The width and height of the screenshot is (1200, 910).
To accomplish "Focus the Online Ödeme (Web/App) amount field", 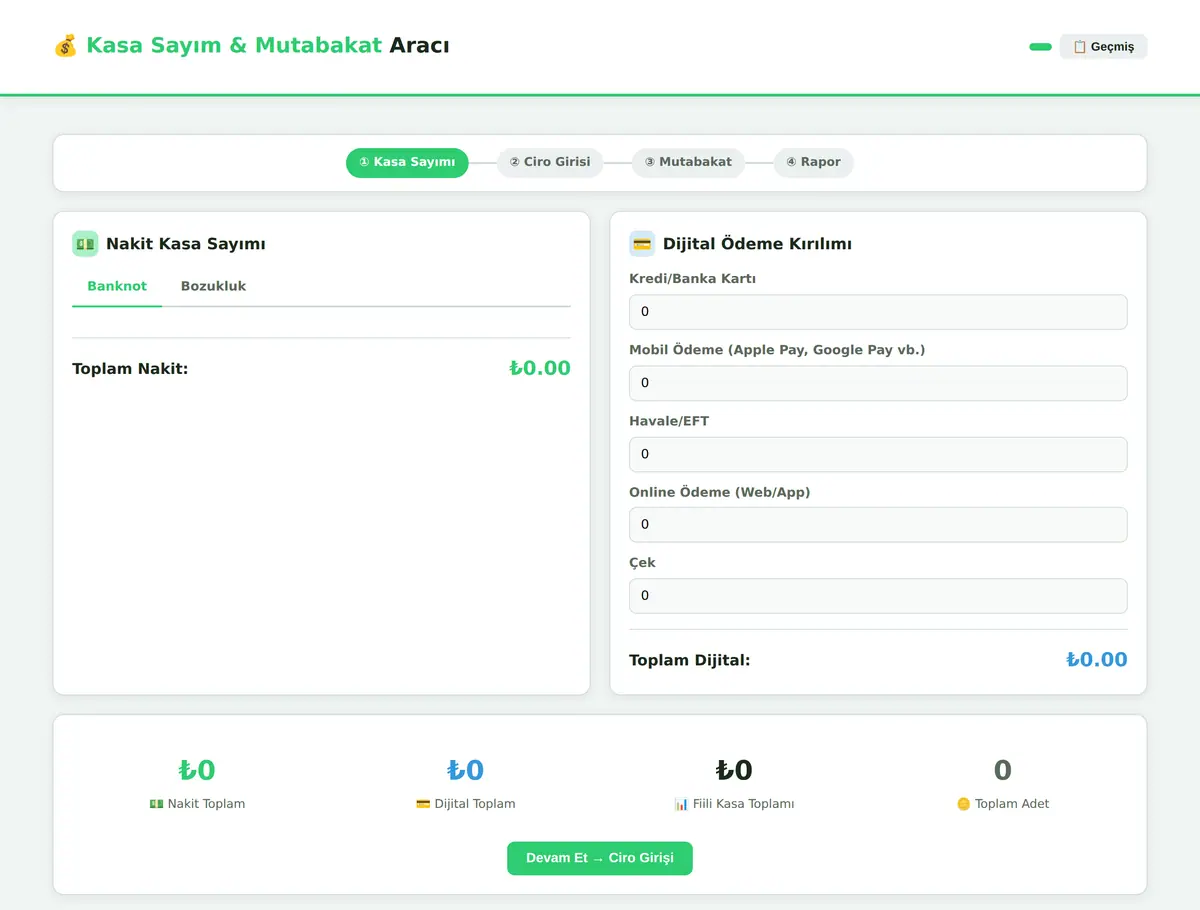I will point(878,524).
